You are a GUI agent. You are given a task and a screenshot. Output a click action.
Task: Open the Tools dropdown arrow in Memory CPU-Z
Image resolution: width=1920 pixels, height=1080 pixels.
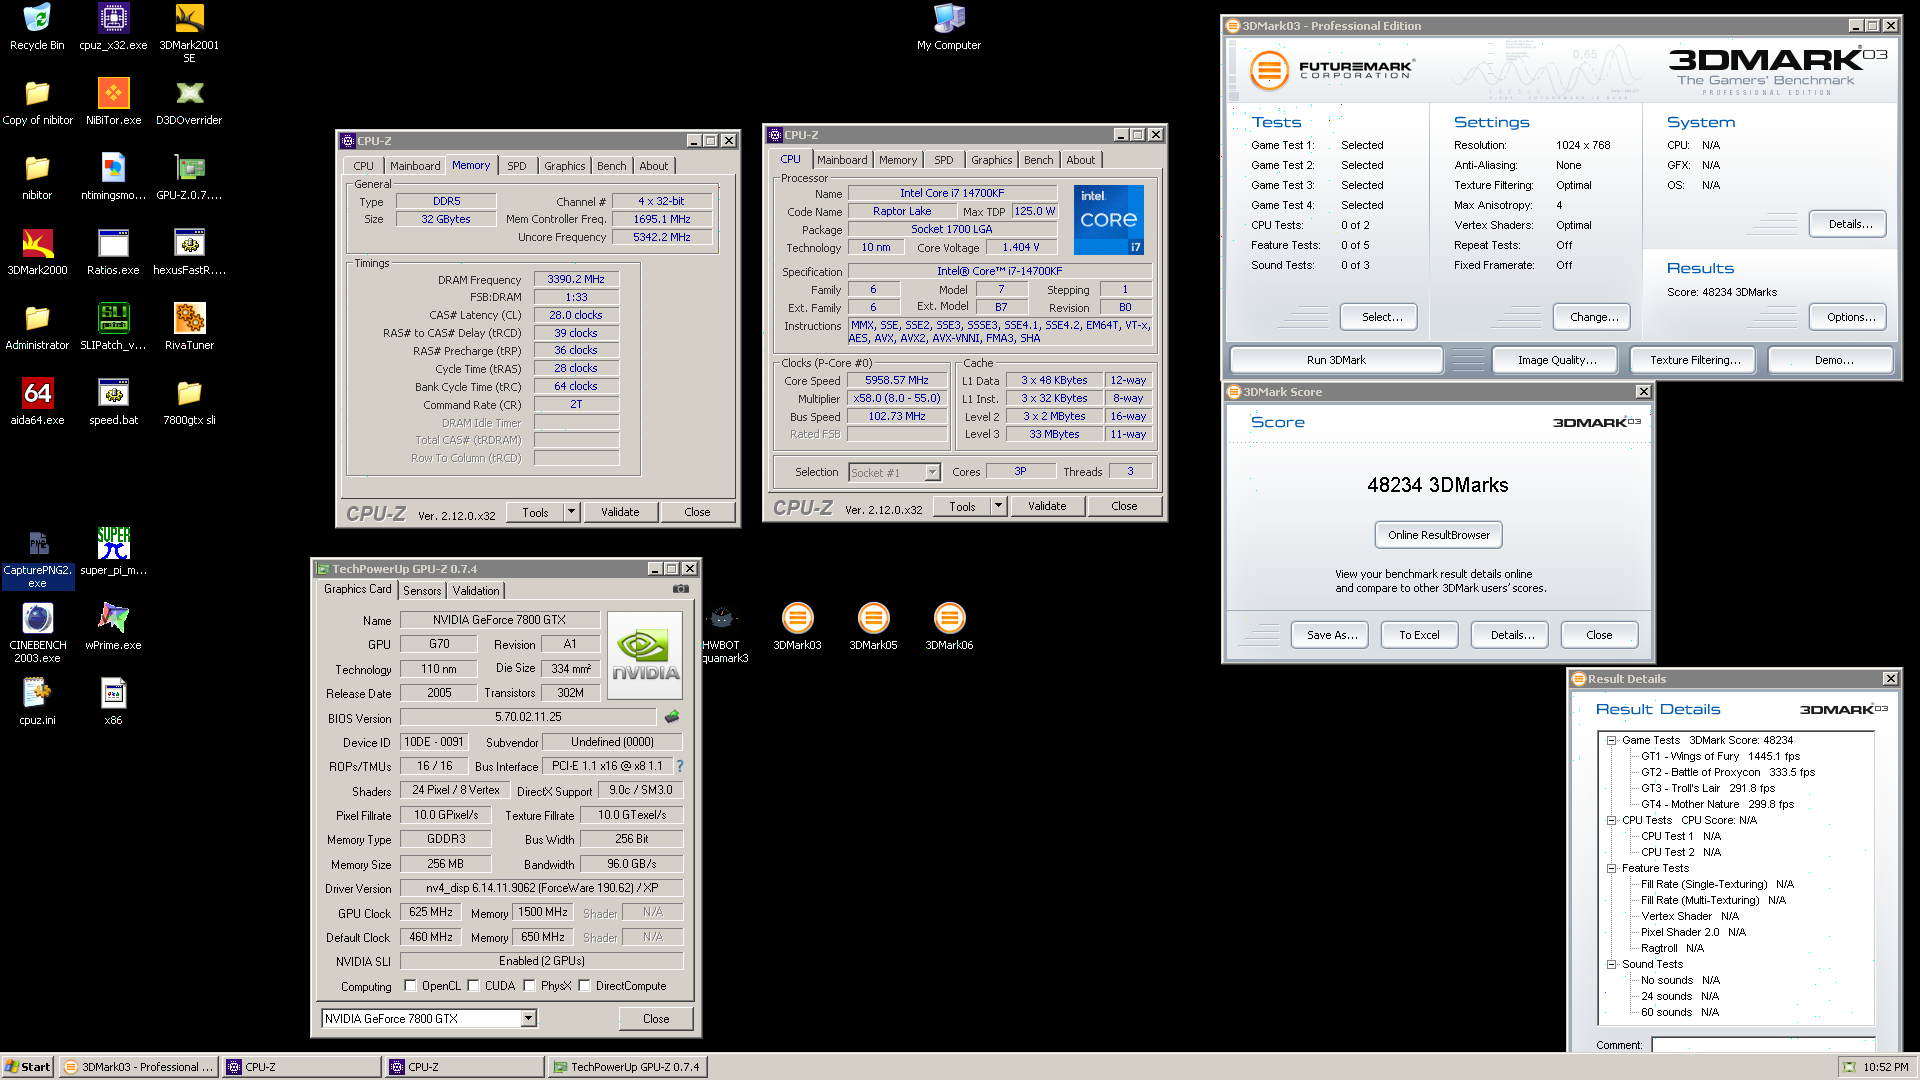[x=571, y=512]
